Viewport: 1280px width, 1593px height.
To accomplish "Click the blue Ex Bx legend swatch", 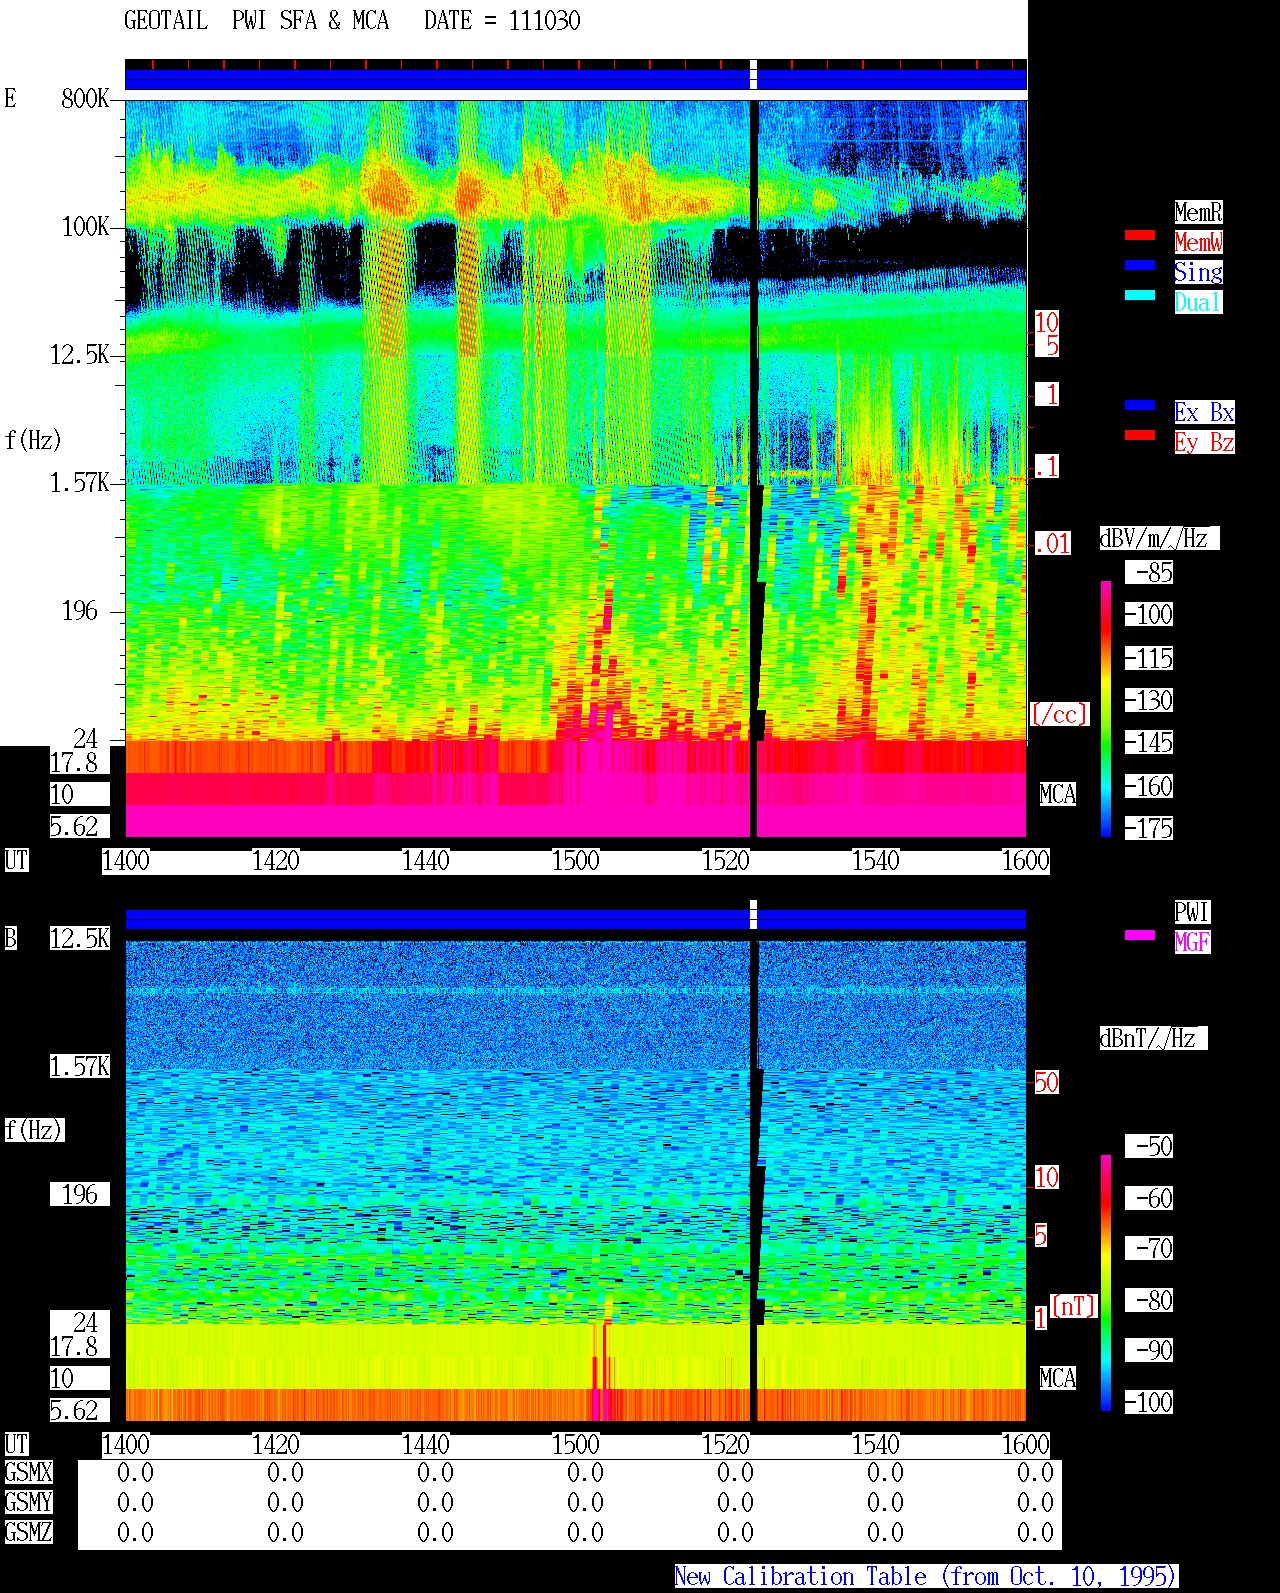I will click(x=1139, y=405).
